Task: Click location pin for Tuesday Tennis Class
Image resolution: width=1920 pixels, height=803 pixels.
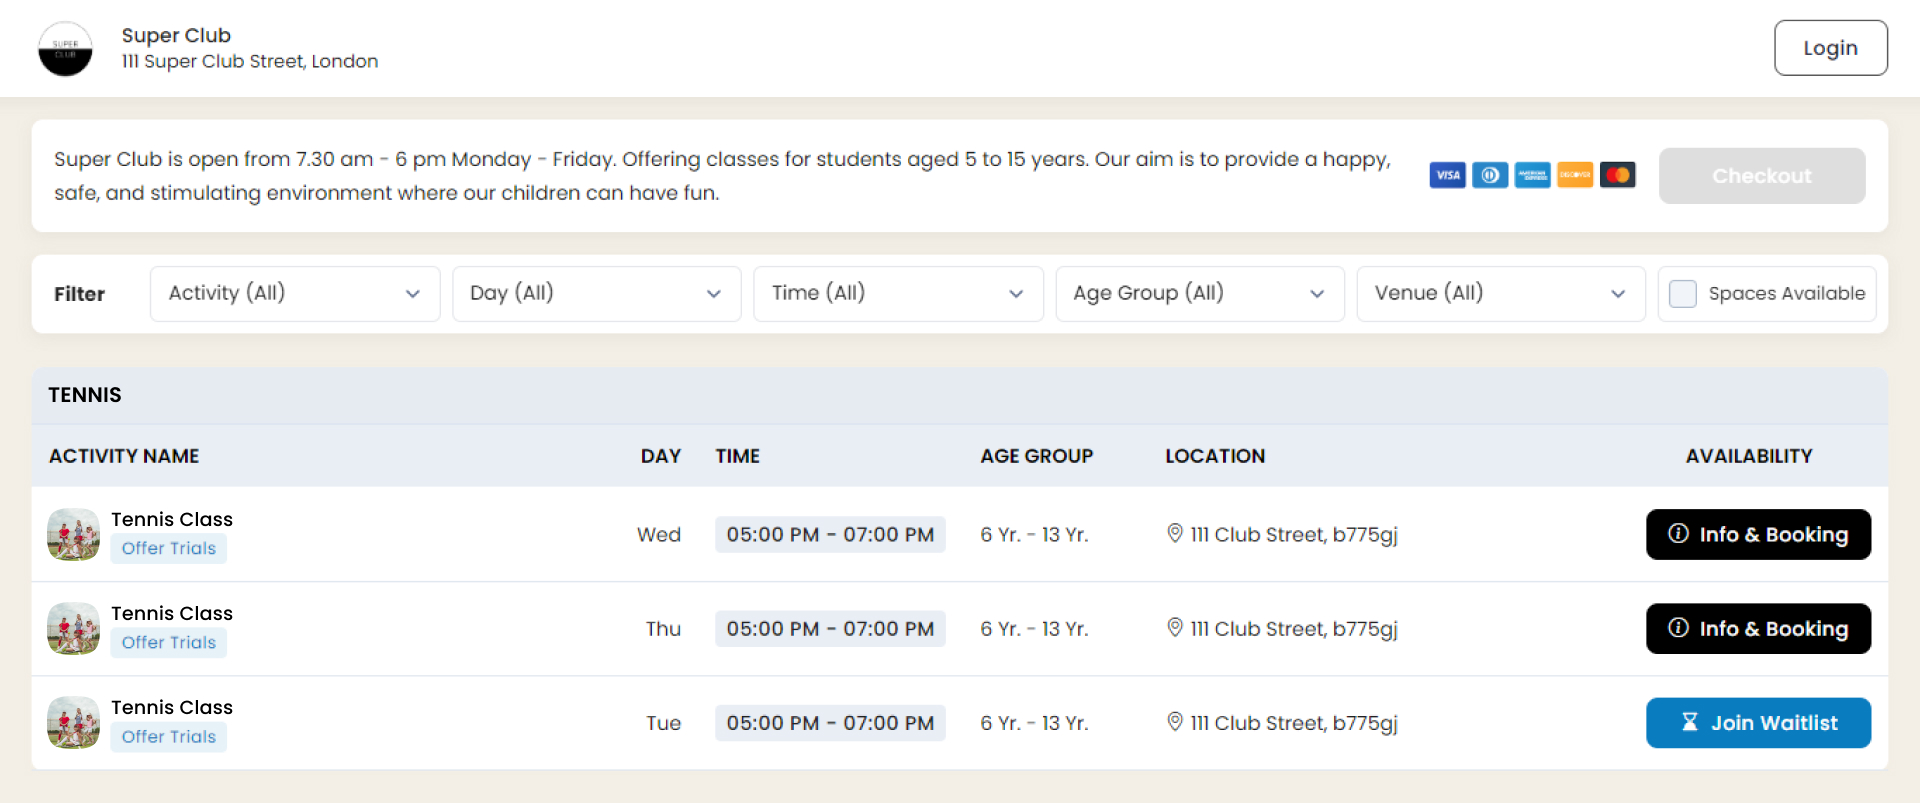Action: point(1175,721)
